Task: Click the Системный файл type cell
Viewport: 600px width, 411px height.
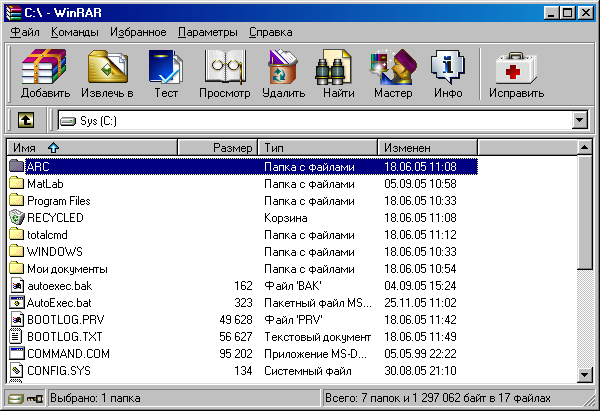Action: pyautogui.click(x=308, y=370)
